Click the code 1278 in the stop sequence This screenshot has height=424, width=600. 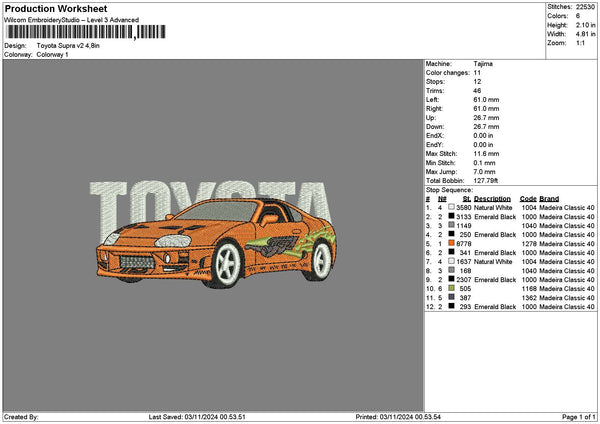(x=529, y=243)
